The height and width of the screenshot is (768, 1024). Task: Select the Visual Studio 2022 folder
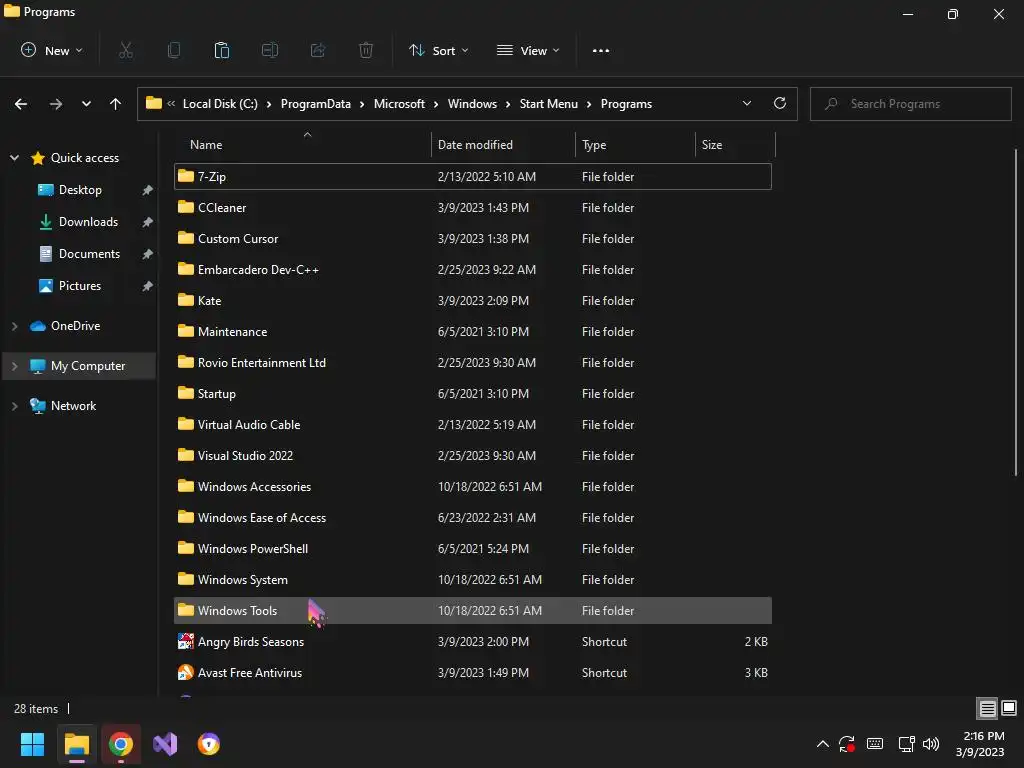pos(473,456)
